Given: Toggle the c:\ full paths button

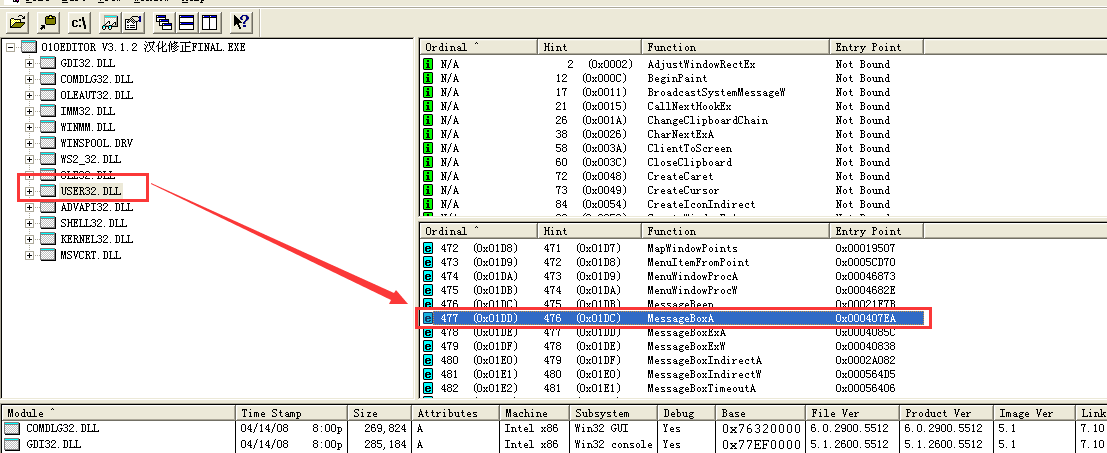Looking at the screenshot, I should click(x=79, y=23).
